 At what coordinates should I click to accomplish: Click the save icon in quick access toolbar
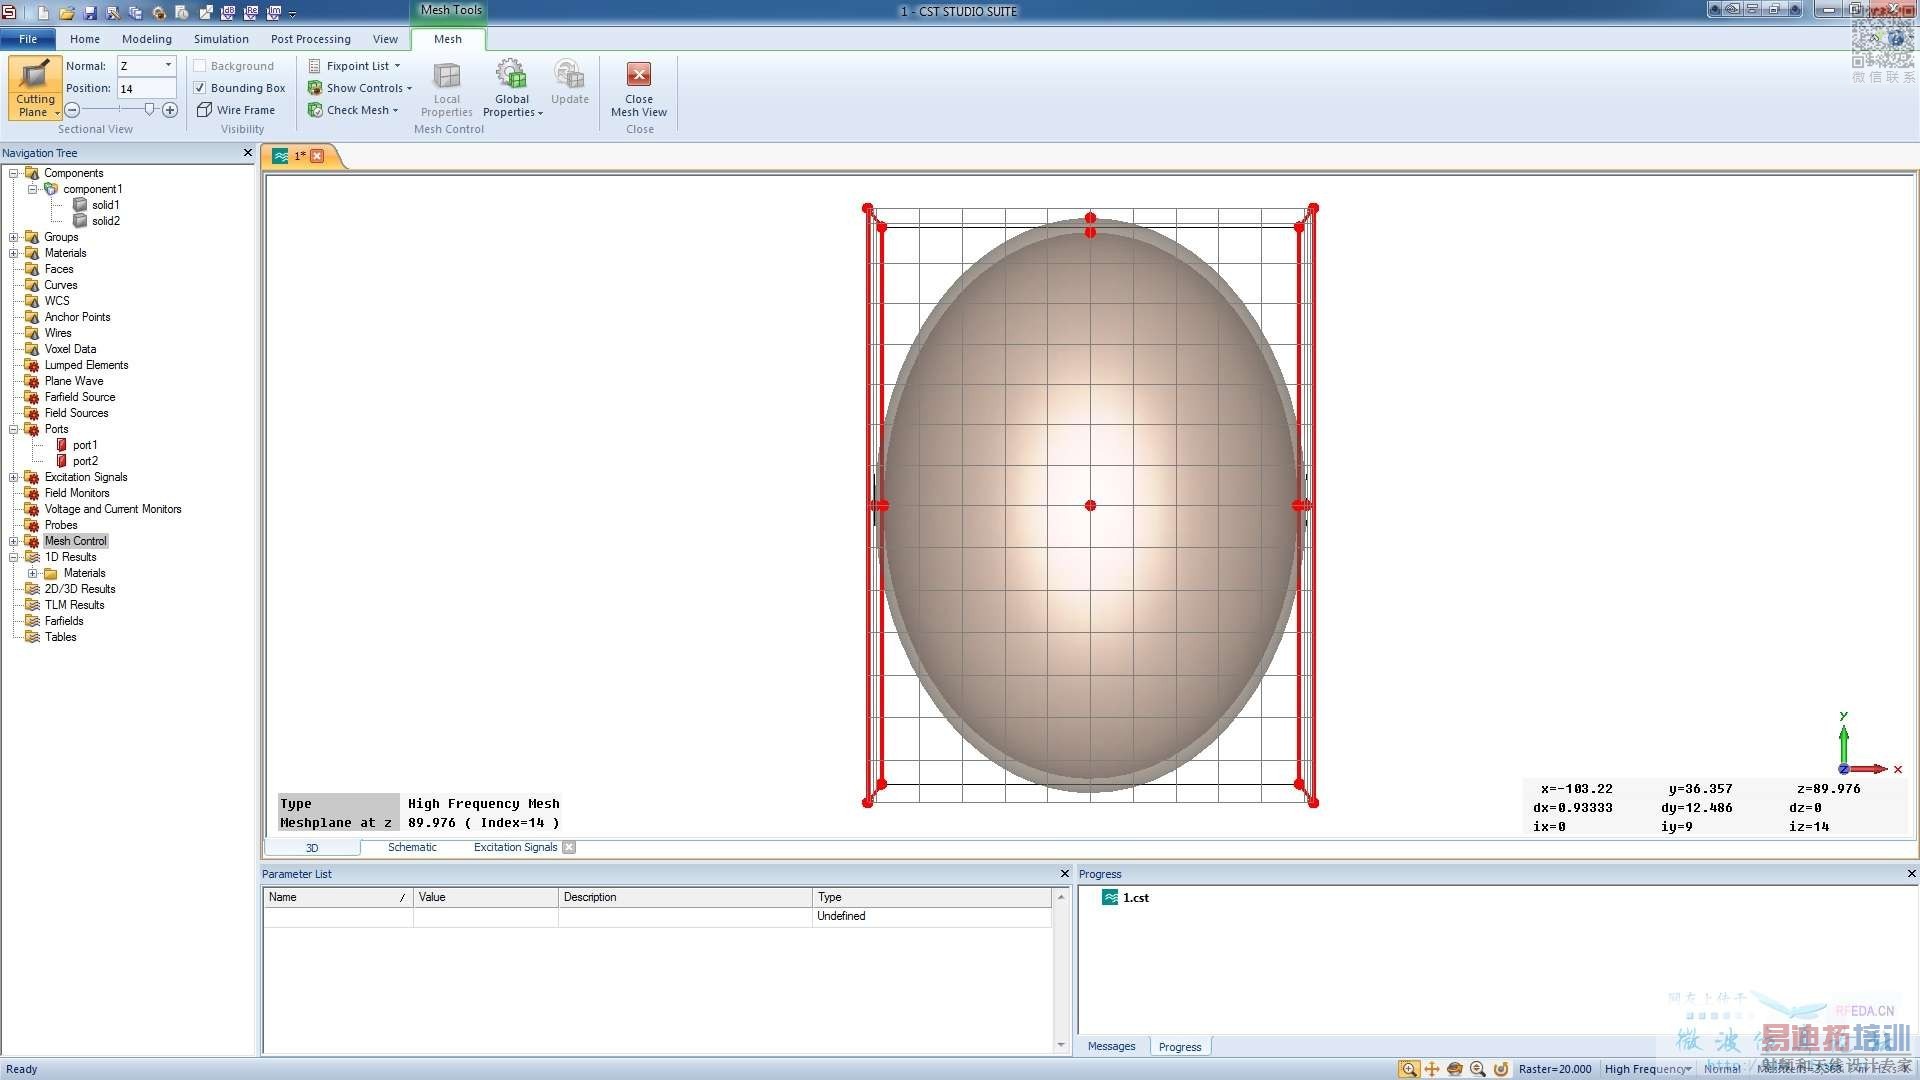point(90,13)
